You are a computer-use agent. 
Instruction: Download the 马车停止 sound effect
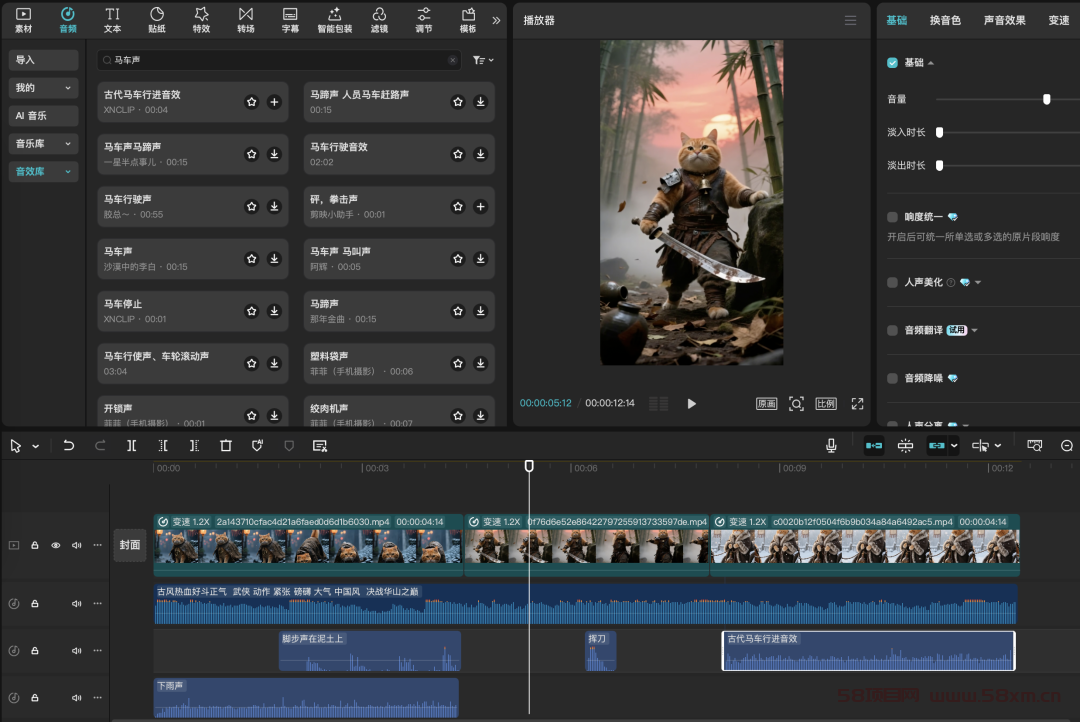tap(274, 311)
